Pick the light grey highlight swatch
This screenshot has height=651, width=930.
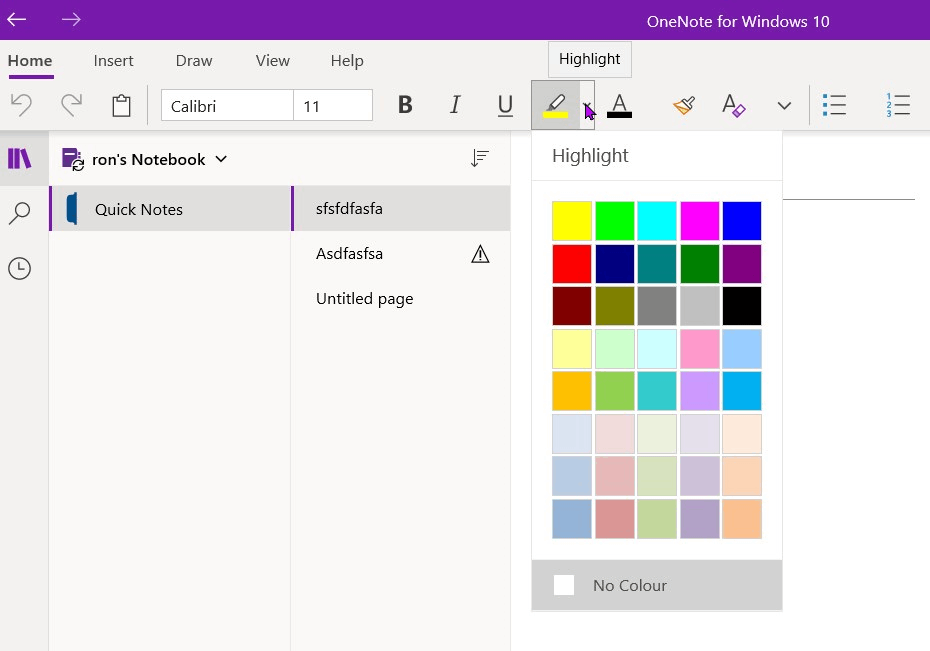700,306
